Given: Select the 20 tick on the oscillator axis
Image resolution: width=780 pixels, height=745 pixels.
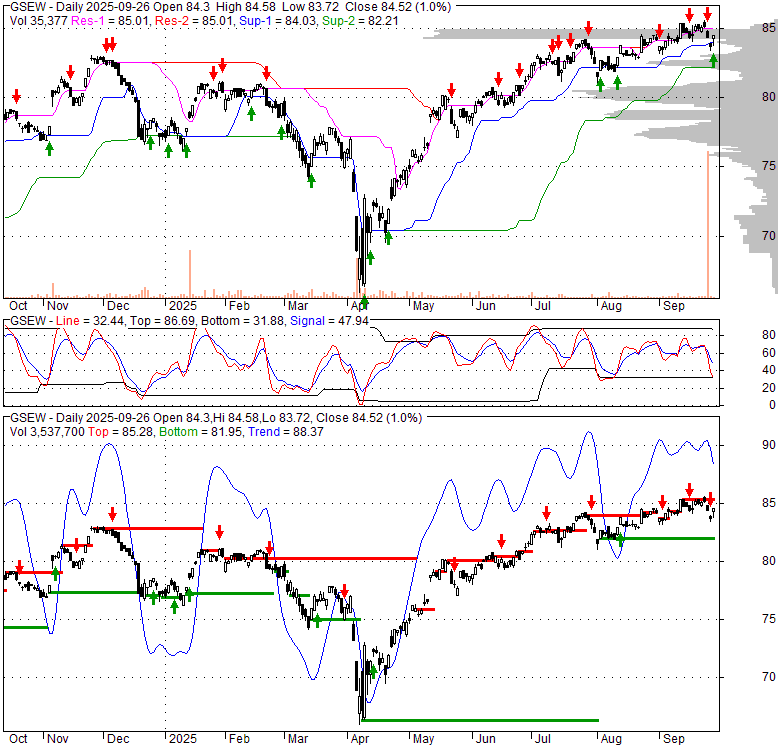Looking at the screenshot, I should [x=769, y=387].
